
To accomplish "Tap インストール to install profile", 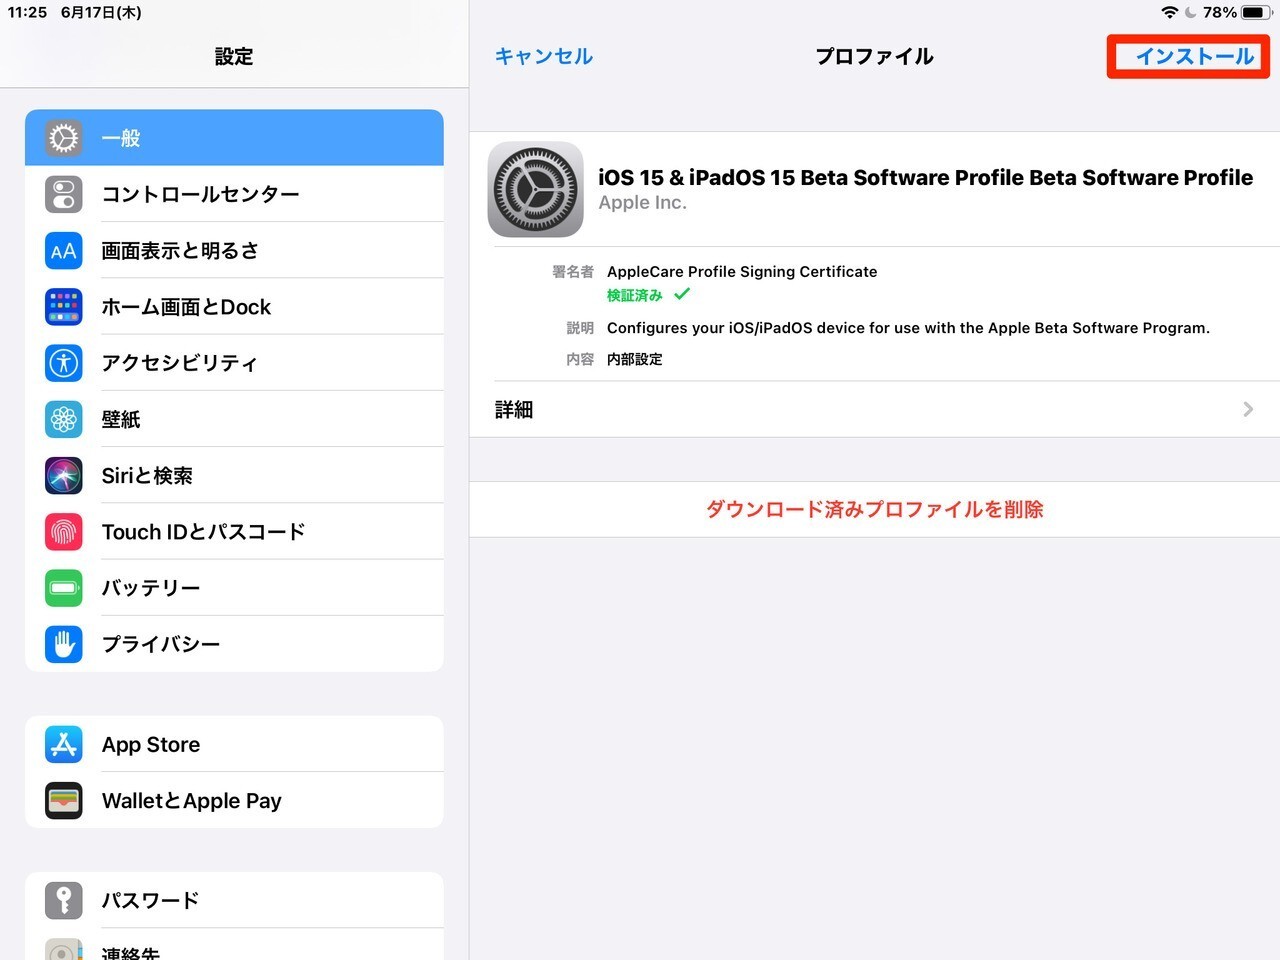I will (x=1194, y=56).
